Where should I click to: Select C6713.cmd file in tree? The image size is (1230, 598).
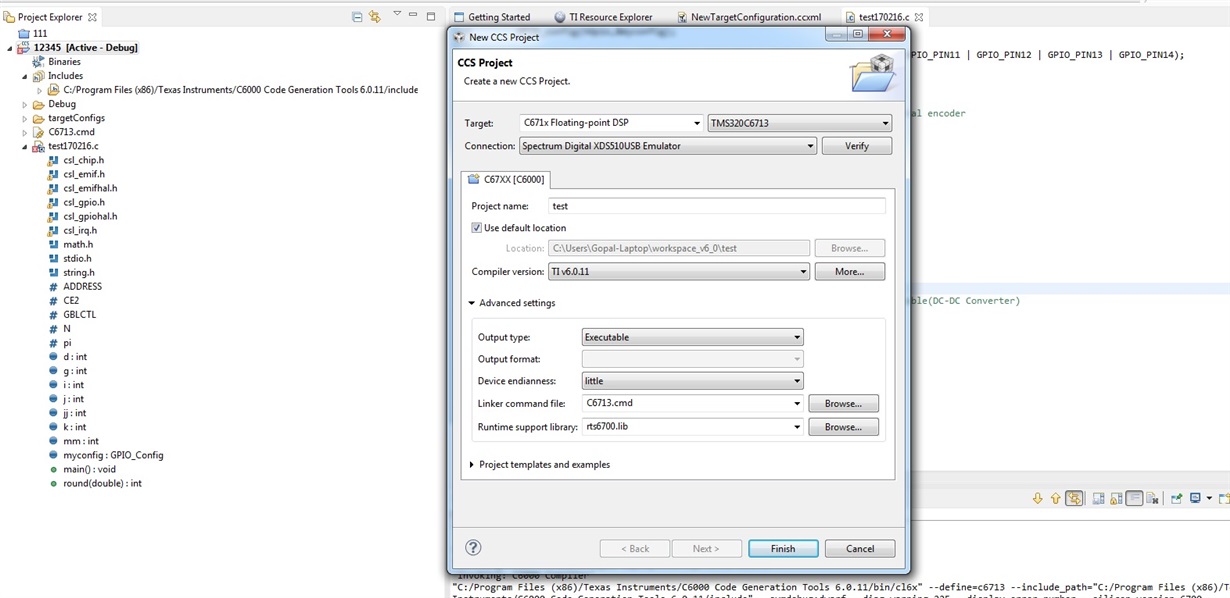click(x=71, y=132)
